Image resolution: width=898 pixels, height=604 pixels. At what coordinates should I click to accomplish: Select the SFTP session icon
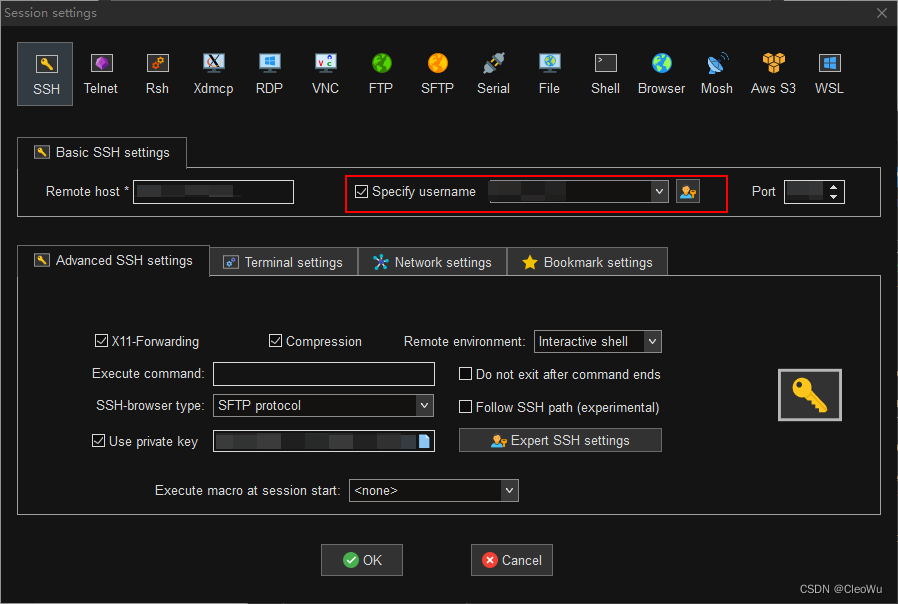437,74
